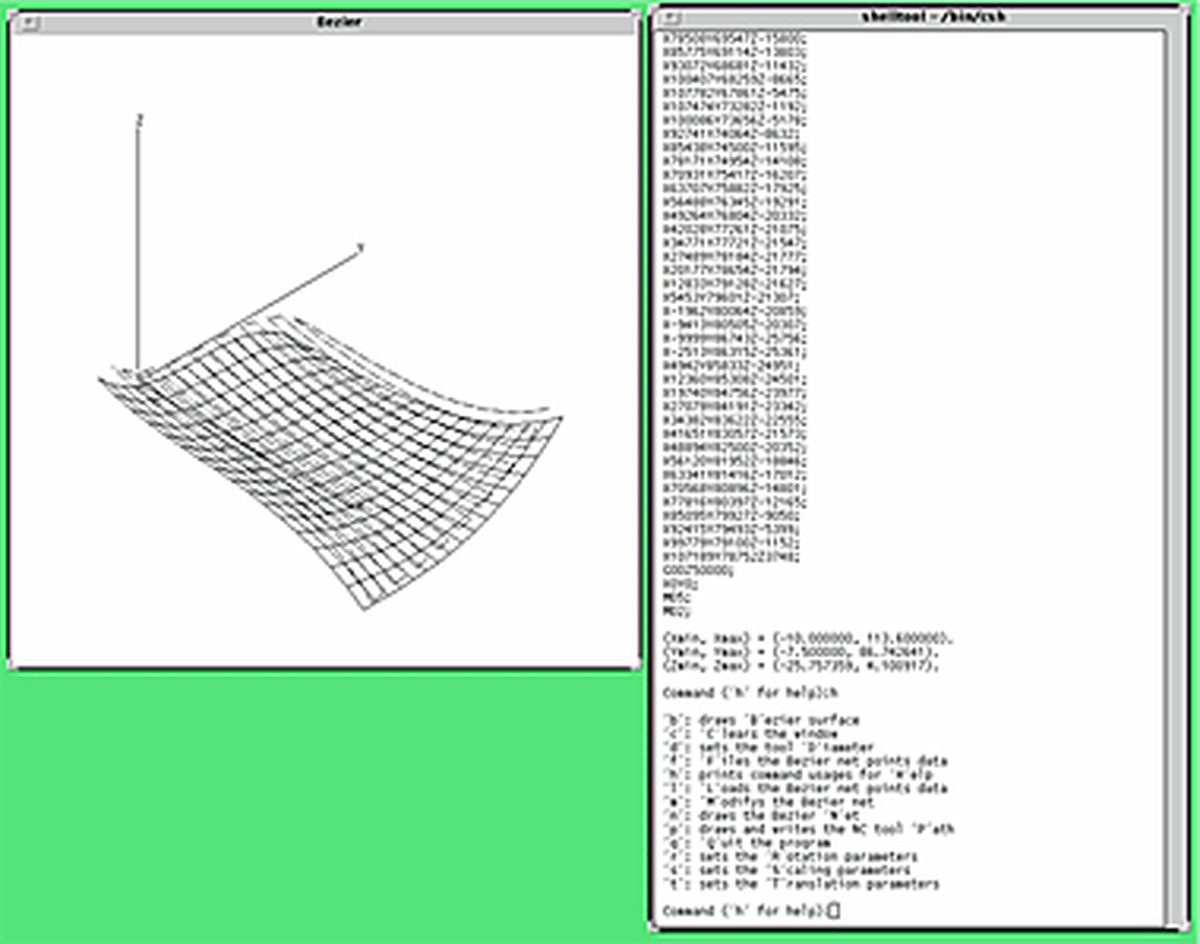The height and width of the screenshot is (944, 1200).
Task: Click the Z axis label in Bezier window
Action: tap(140, 119)
